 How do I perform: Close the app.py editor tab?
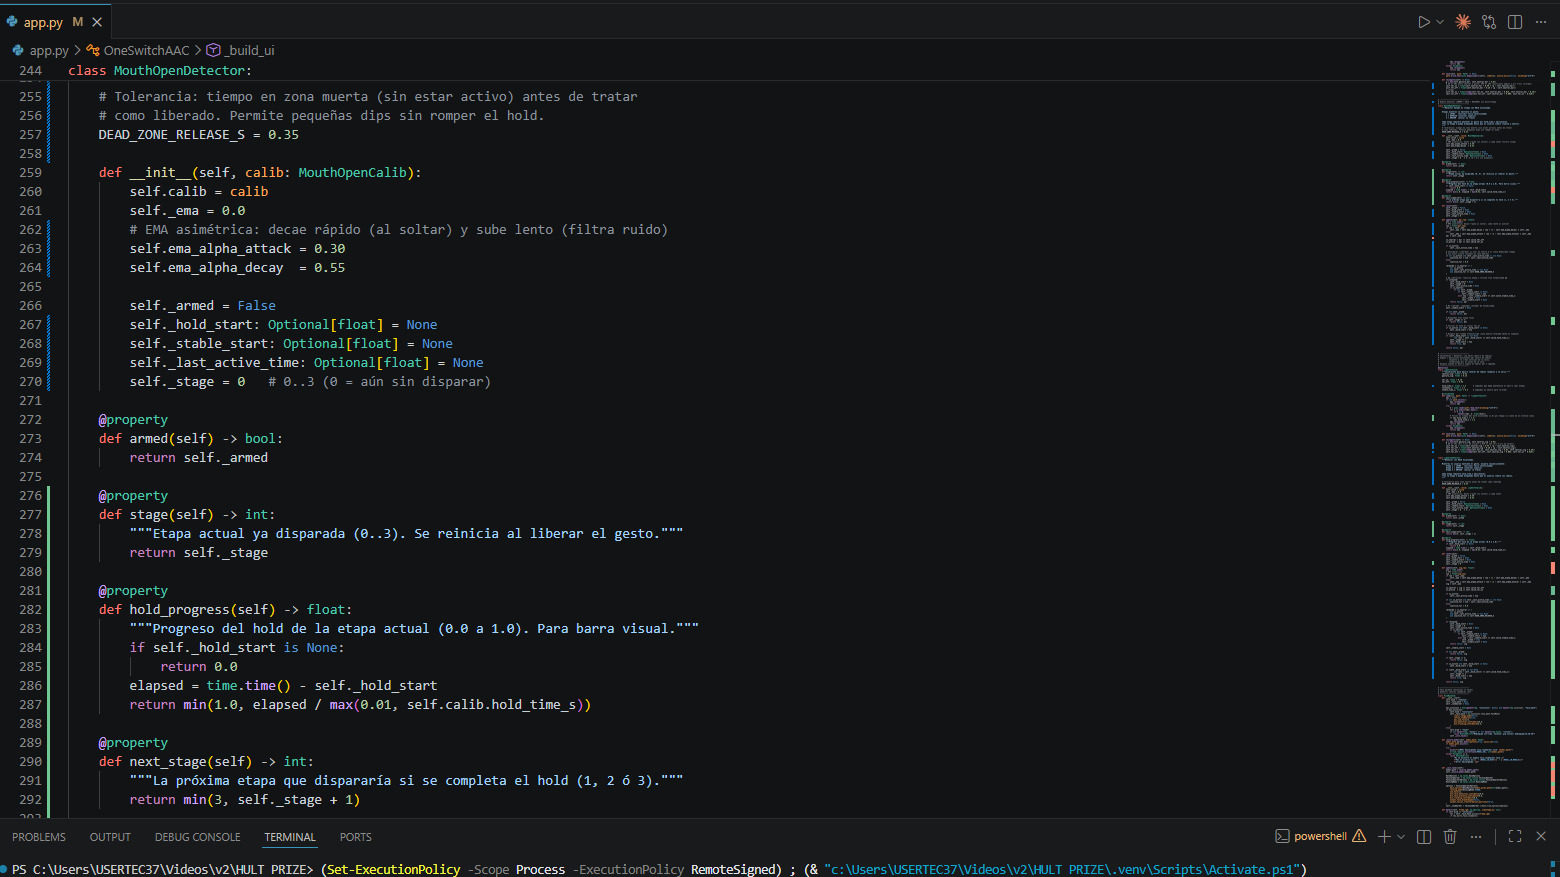97,22
